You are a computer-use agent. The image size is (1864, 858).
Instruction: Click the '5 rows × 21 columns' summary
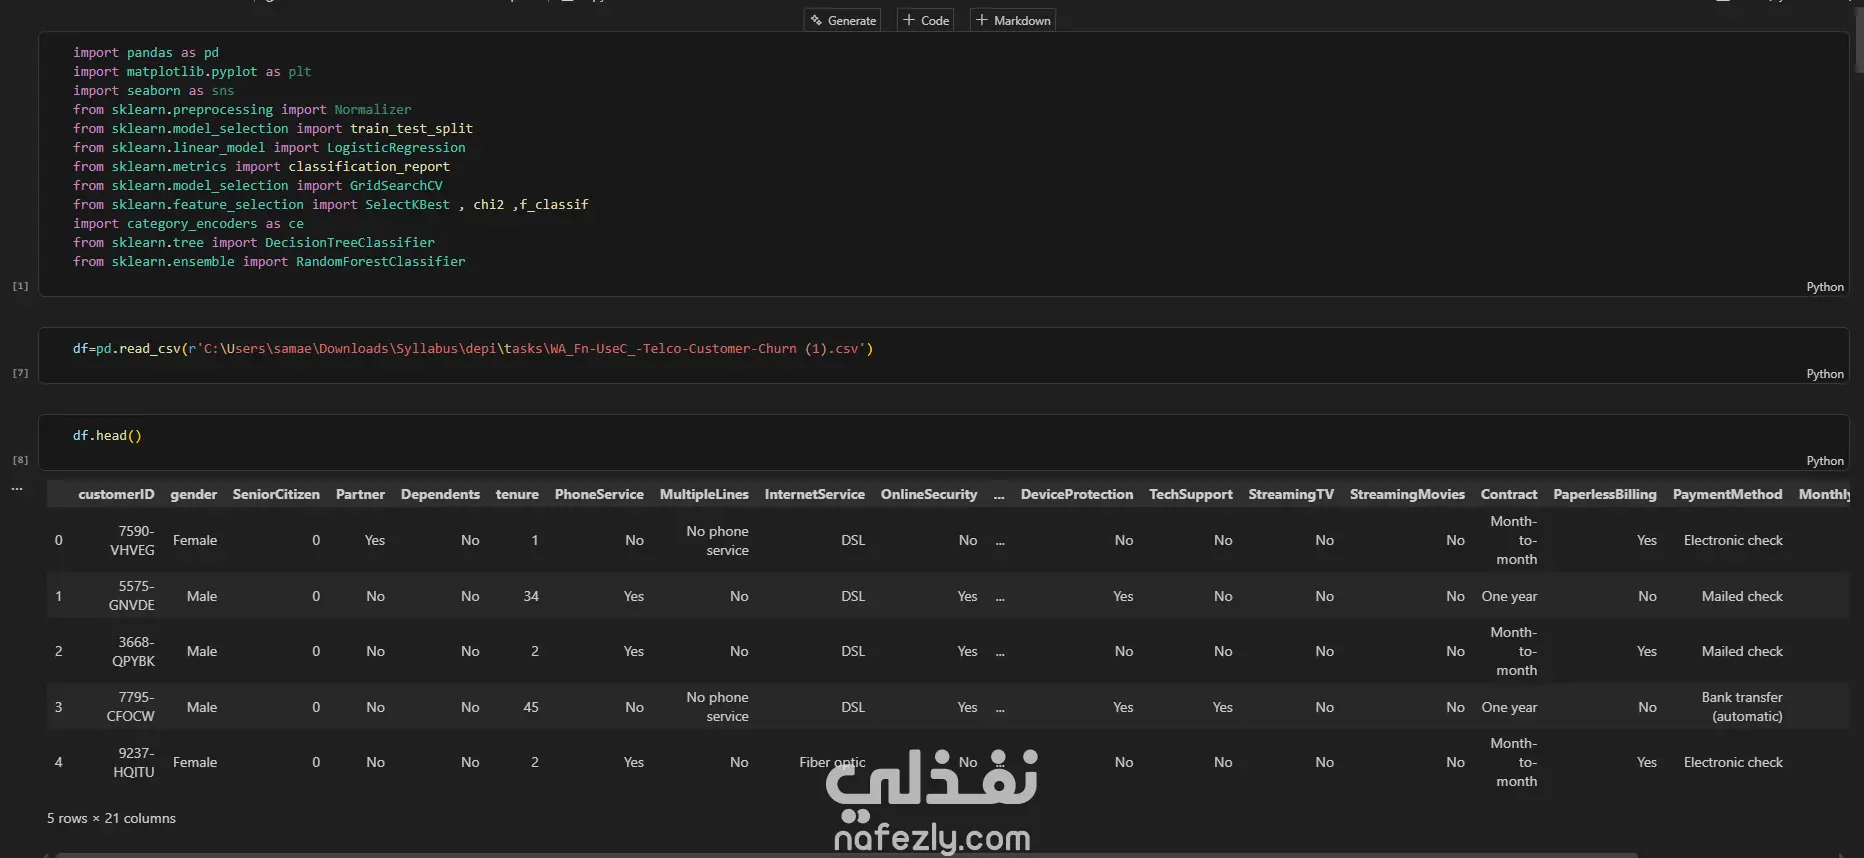pos(111,818)
